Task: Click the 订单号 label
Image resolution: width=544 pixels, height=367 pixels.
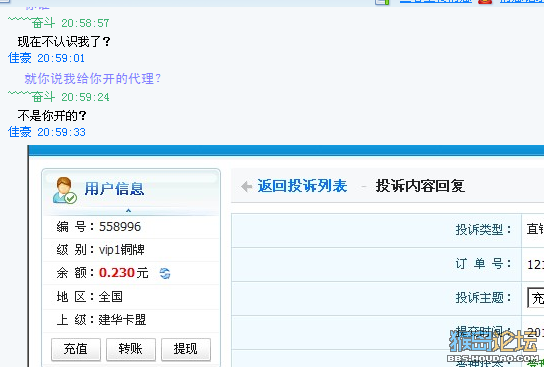Action: tap(483, 264)
